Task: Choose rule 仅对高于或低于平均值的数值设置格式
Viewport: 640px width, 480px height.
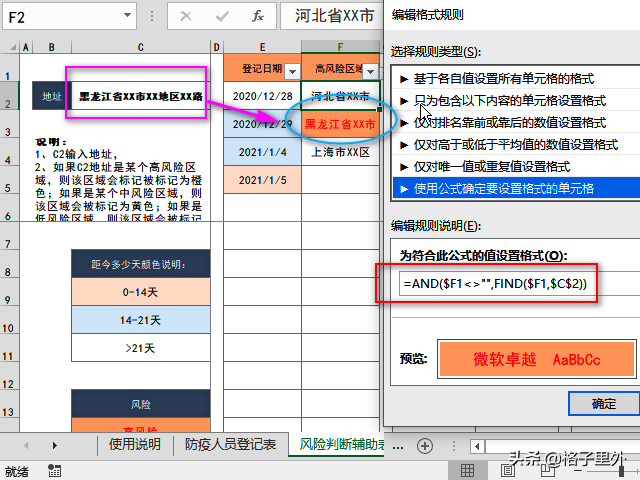Action: click(515, 144)
